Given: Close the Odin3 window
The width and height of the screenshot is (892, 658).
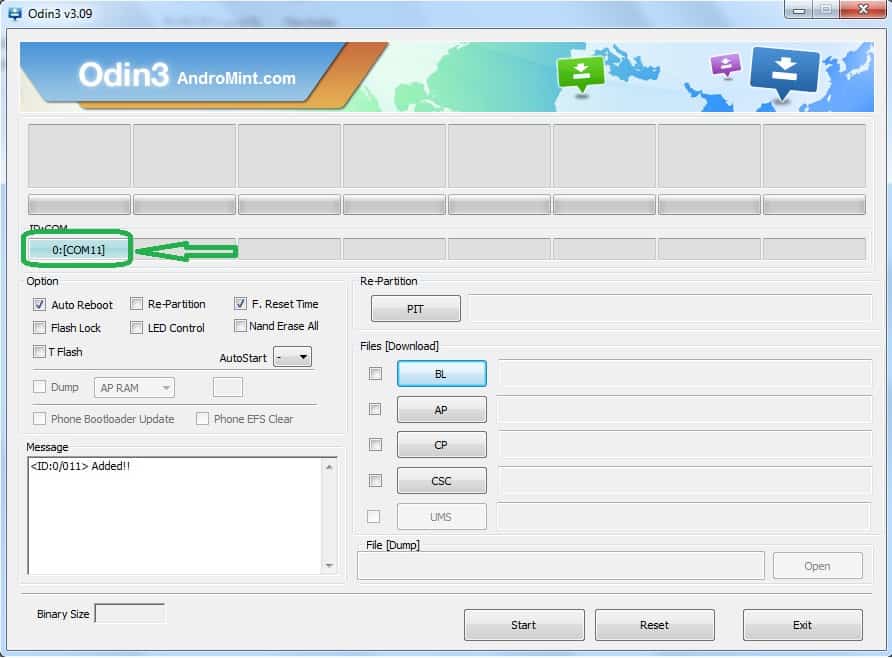Looking at the screenshot, I should click(x=862, y=9).
